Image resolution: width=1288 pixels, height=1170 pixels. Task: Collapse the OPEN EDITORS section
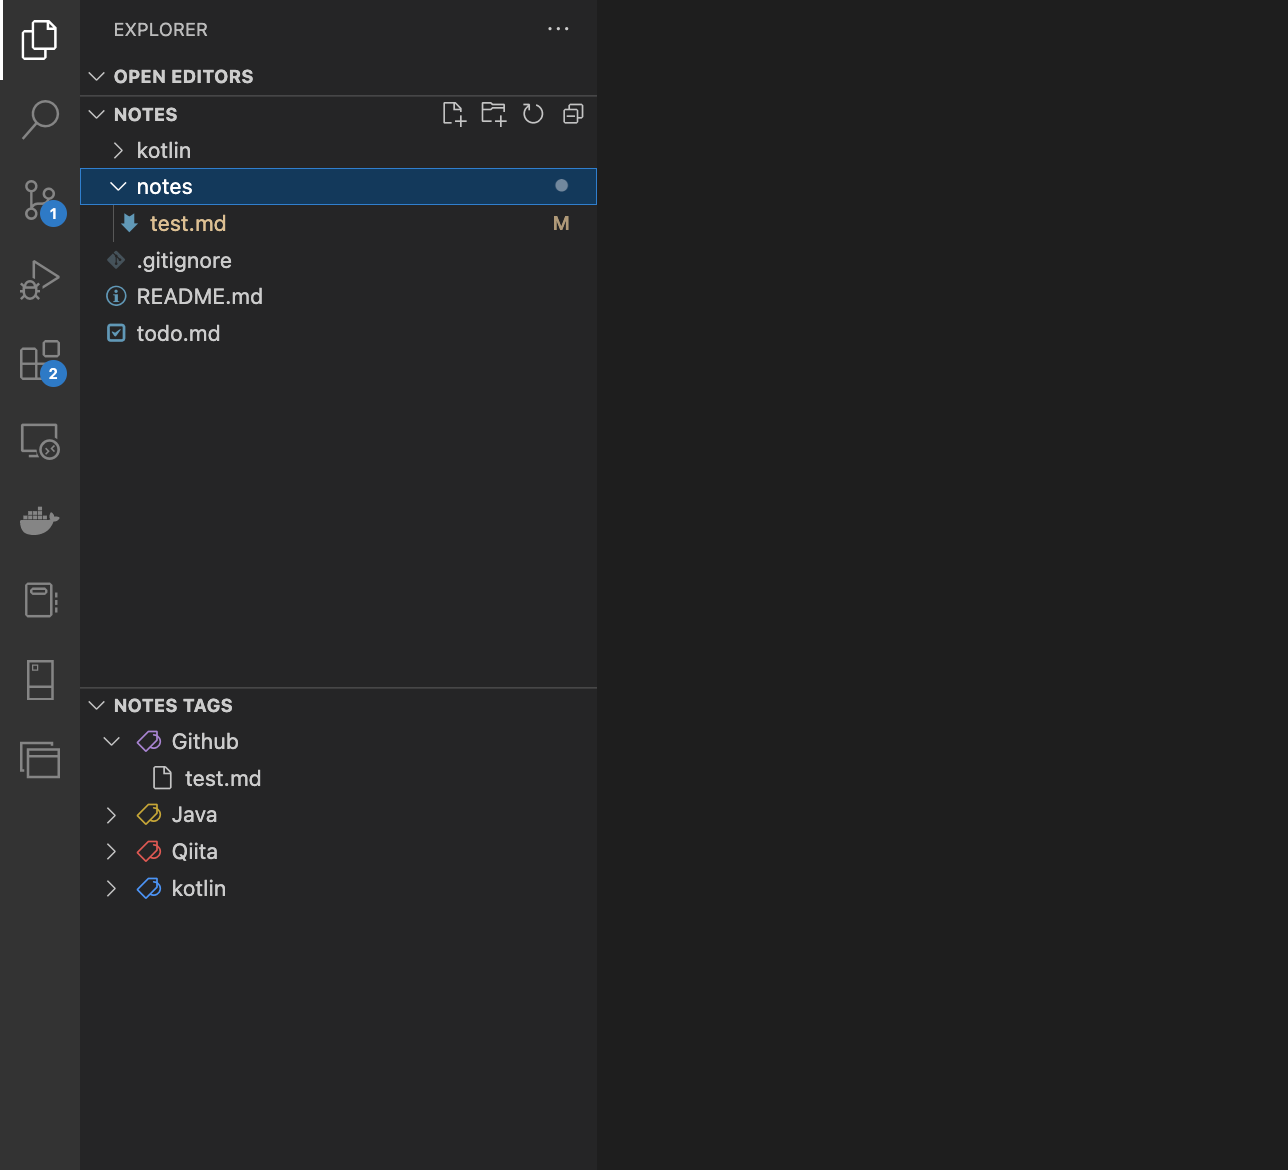click(96, 76)
